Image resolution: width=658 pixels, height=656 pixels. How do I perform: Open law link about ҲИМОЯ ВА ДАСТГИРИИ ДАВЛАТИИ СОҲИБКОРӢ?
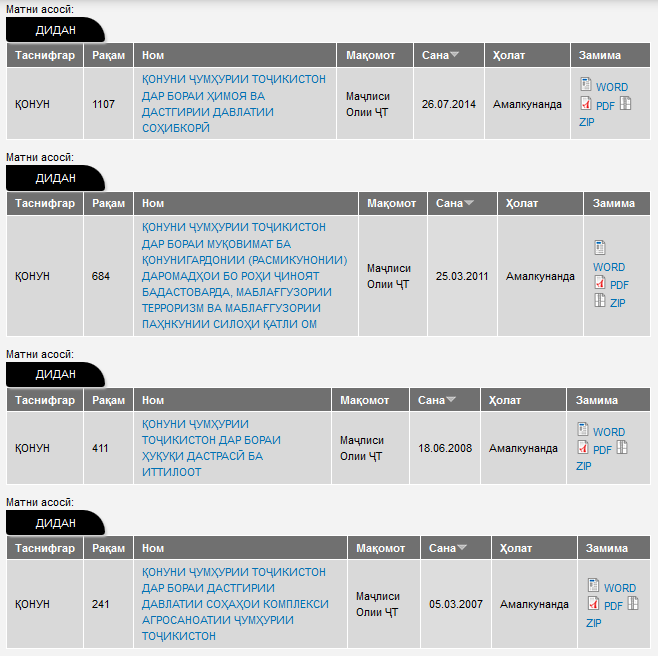tap(233, 103)
